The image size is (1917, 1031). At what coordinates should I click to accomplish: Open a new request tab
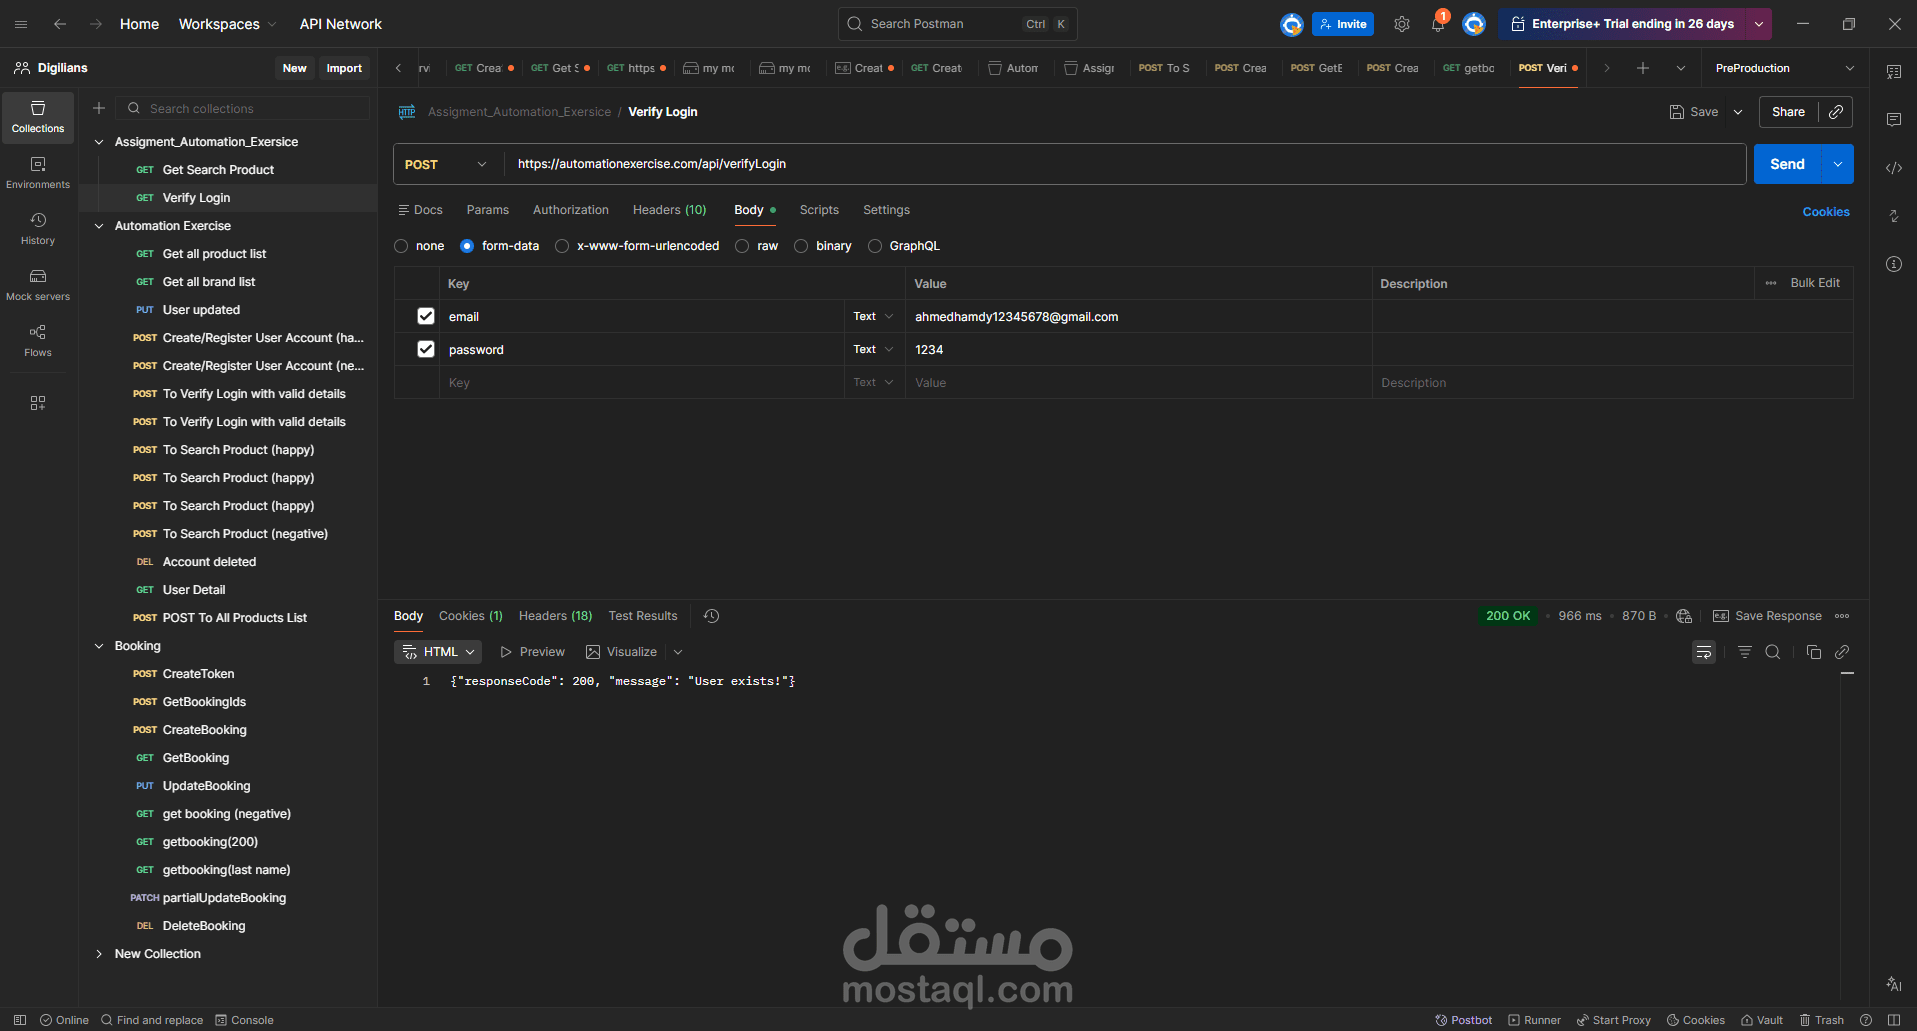click(1643, 68)
